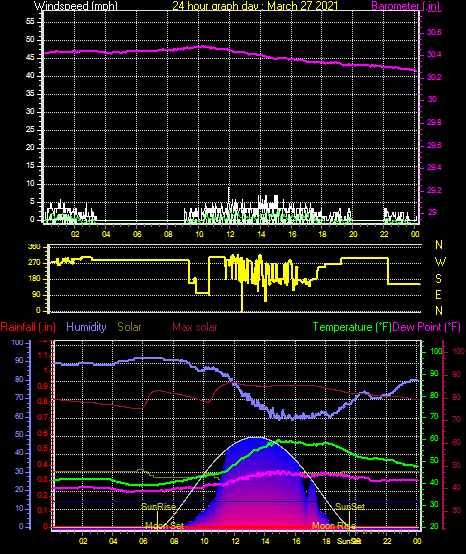Click 29.4 on the barometer axis
The image size is (466, 554).
coord(434,167)
